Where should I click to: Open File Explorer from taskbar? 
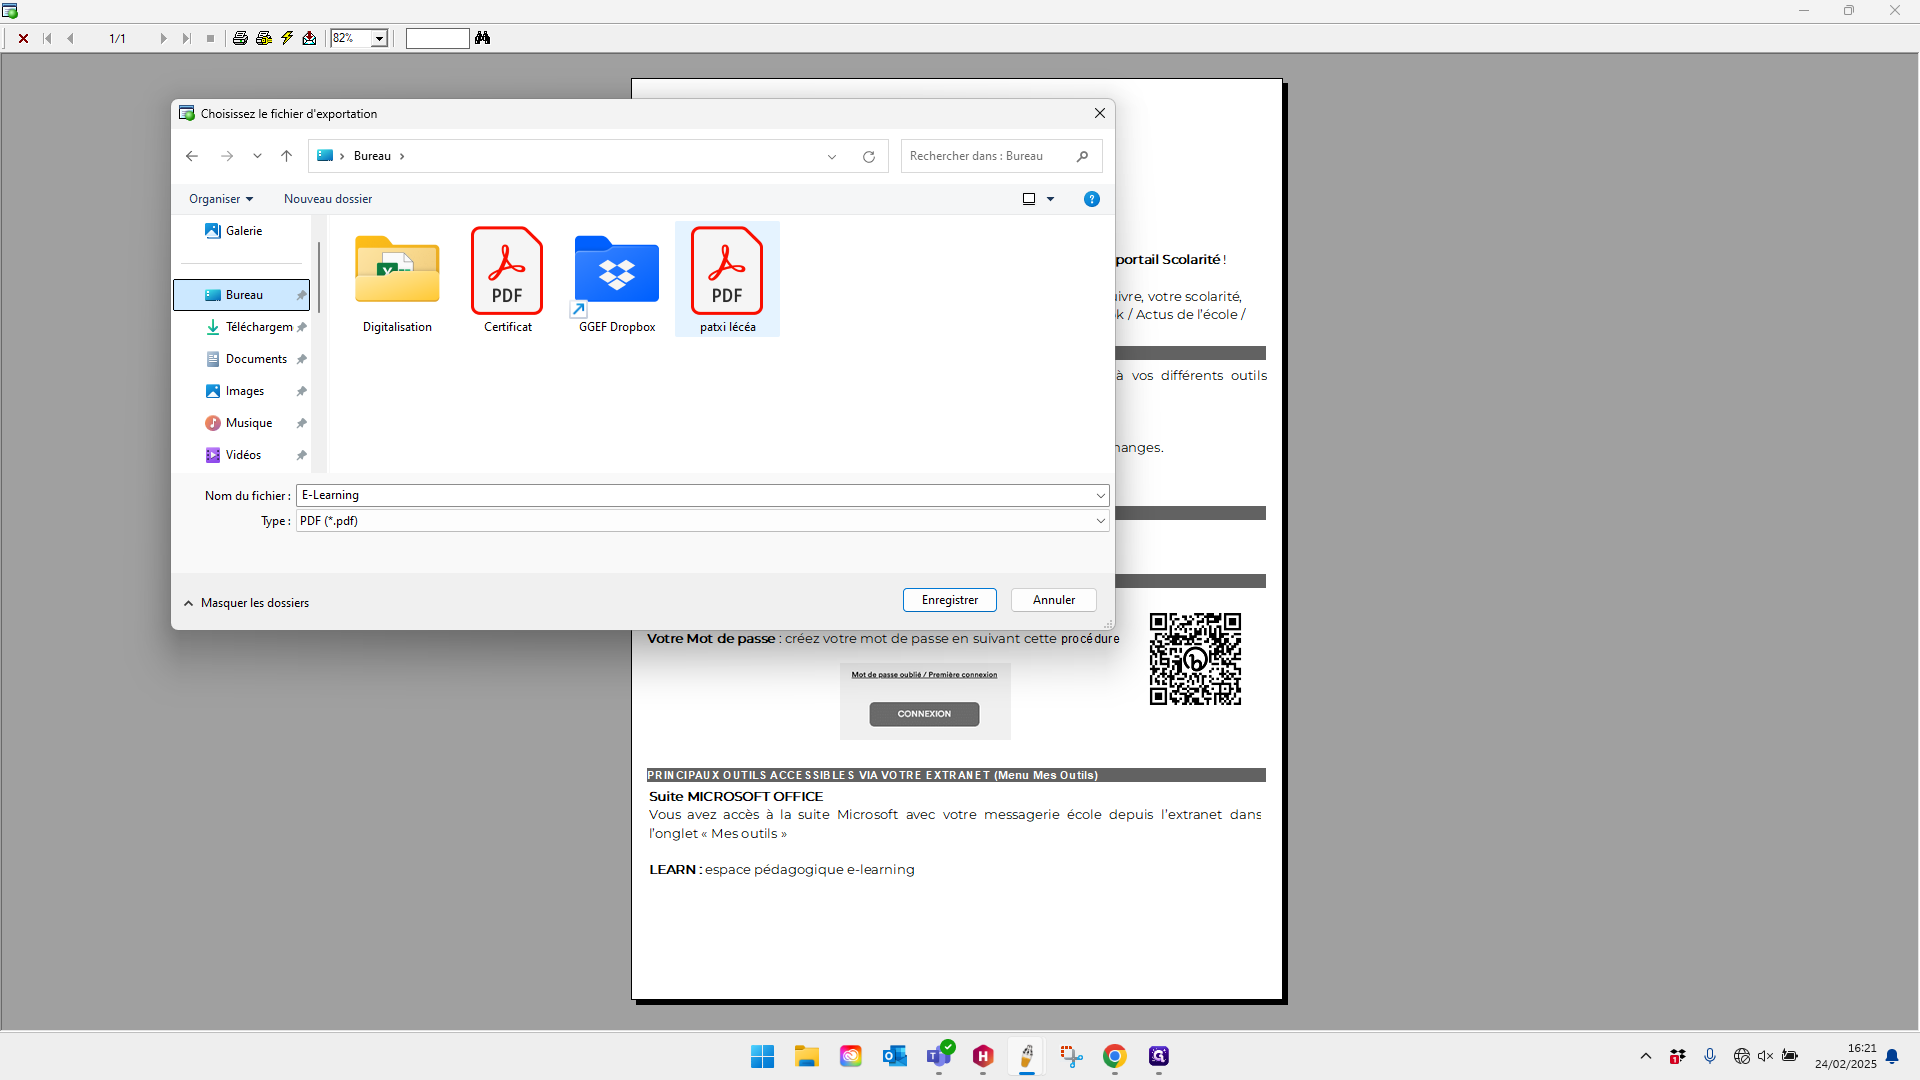(807, 1056)
